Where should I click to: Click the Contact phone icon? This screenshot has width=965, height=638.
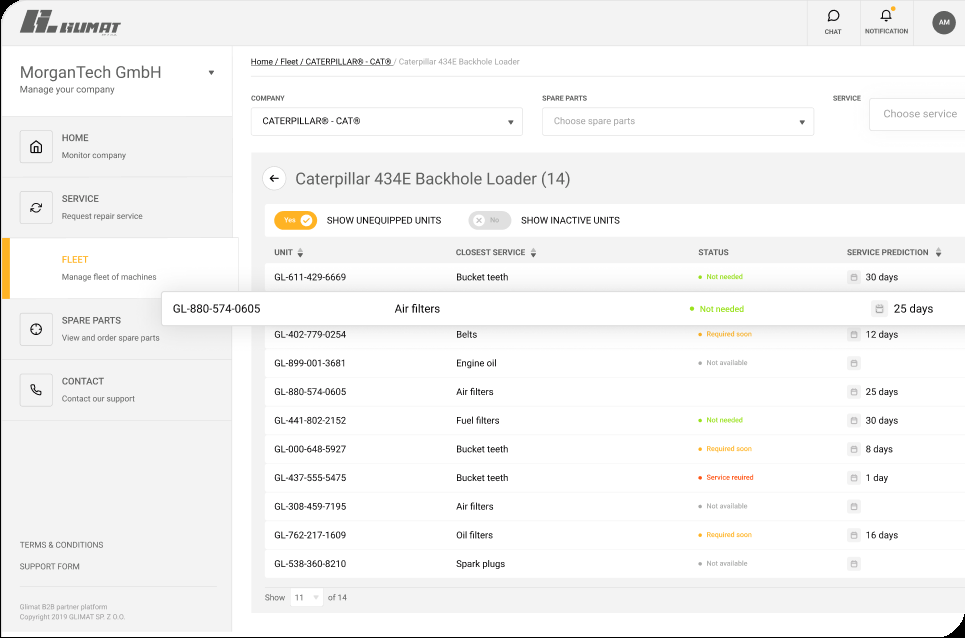(36, 390)
